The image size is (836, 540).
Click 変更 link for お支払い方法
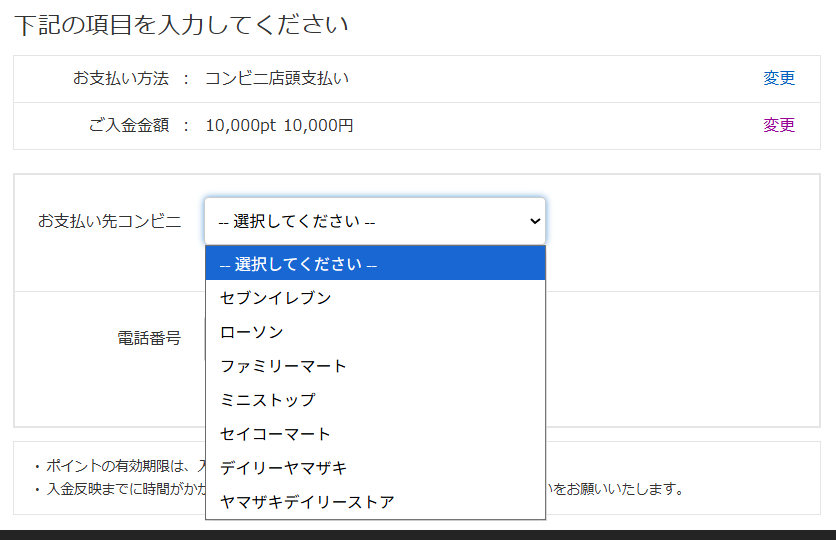point(779,78)
